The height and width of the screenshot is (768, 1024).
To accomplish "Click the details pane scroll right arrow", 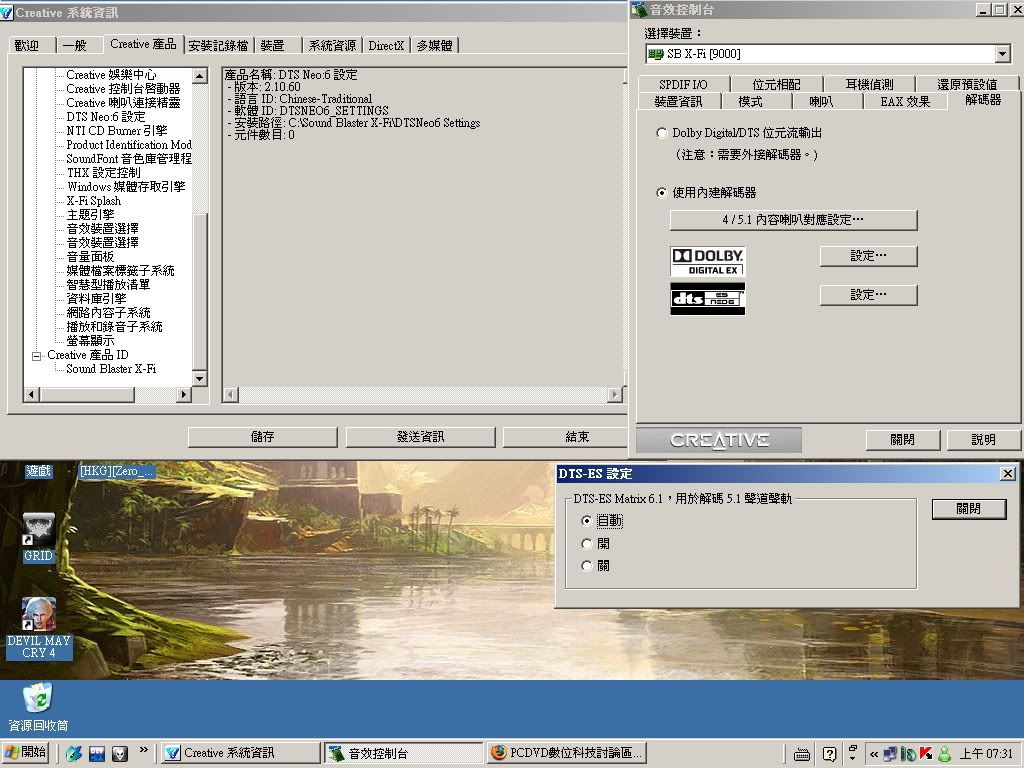I will (x=615, y=394).
